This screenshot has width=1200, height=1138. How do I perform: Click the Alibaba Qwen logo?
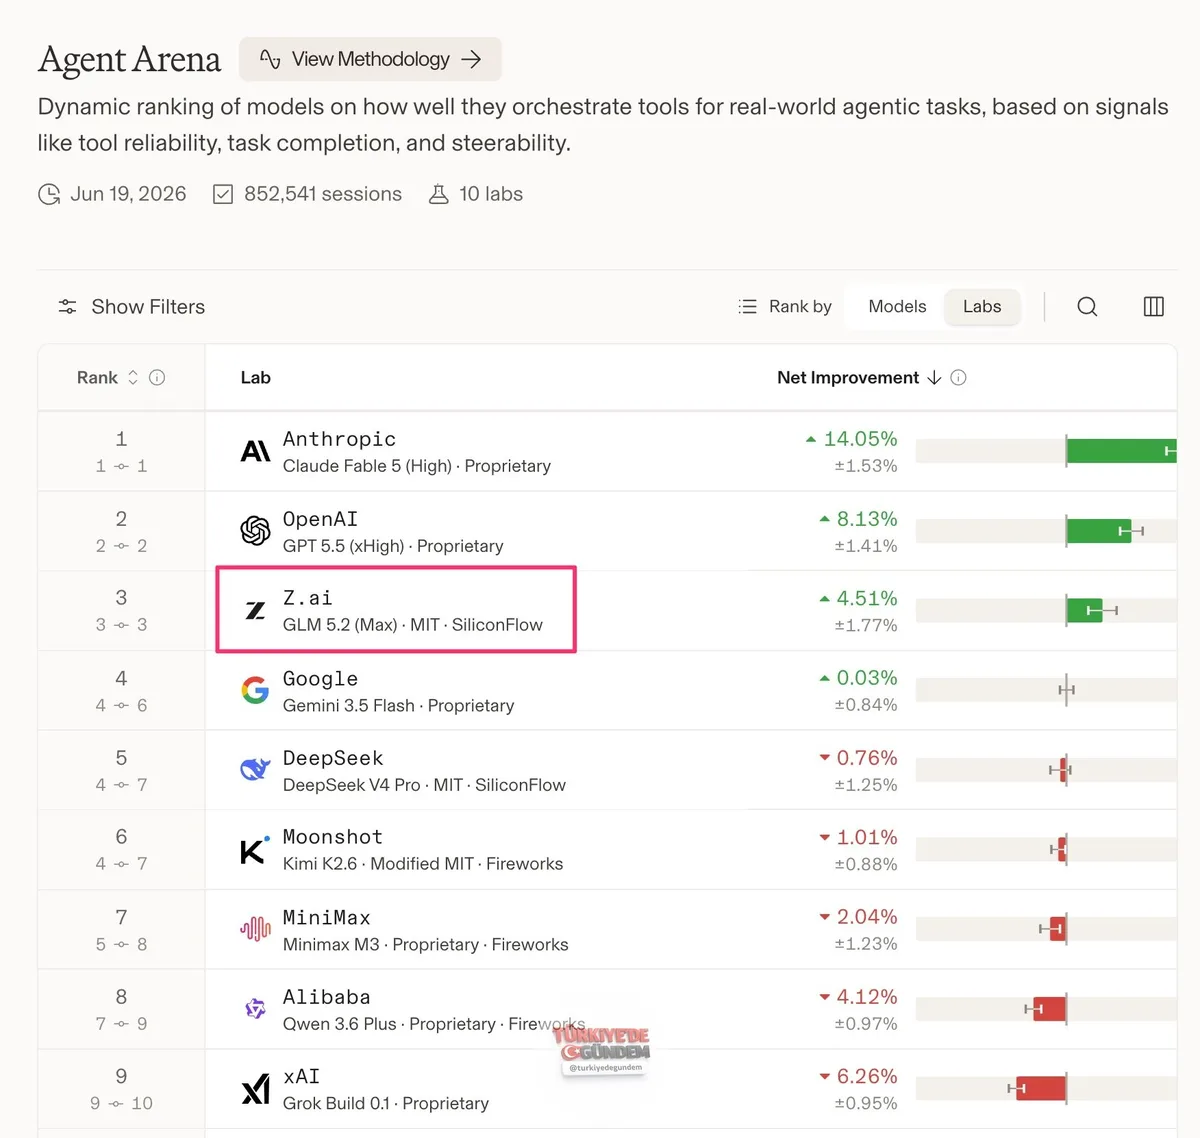pos(255,1009)
